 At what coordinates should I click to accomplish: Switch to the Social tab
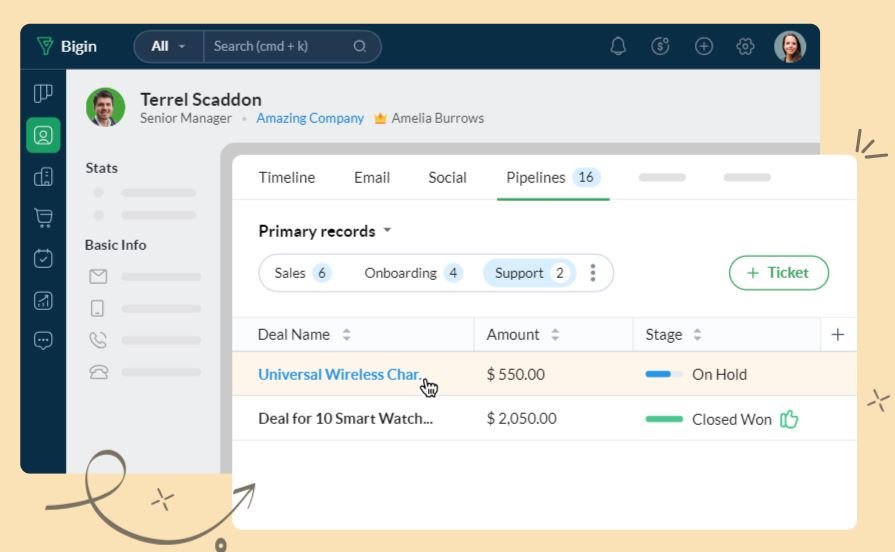(448, 178)
